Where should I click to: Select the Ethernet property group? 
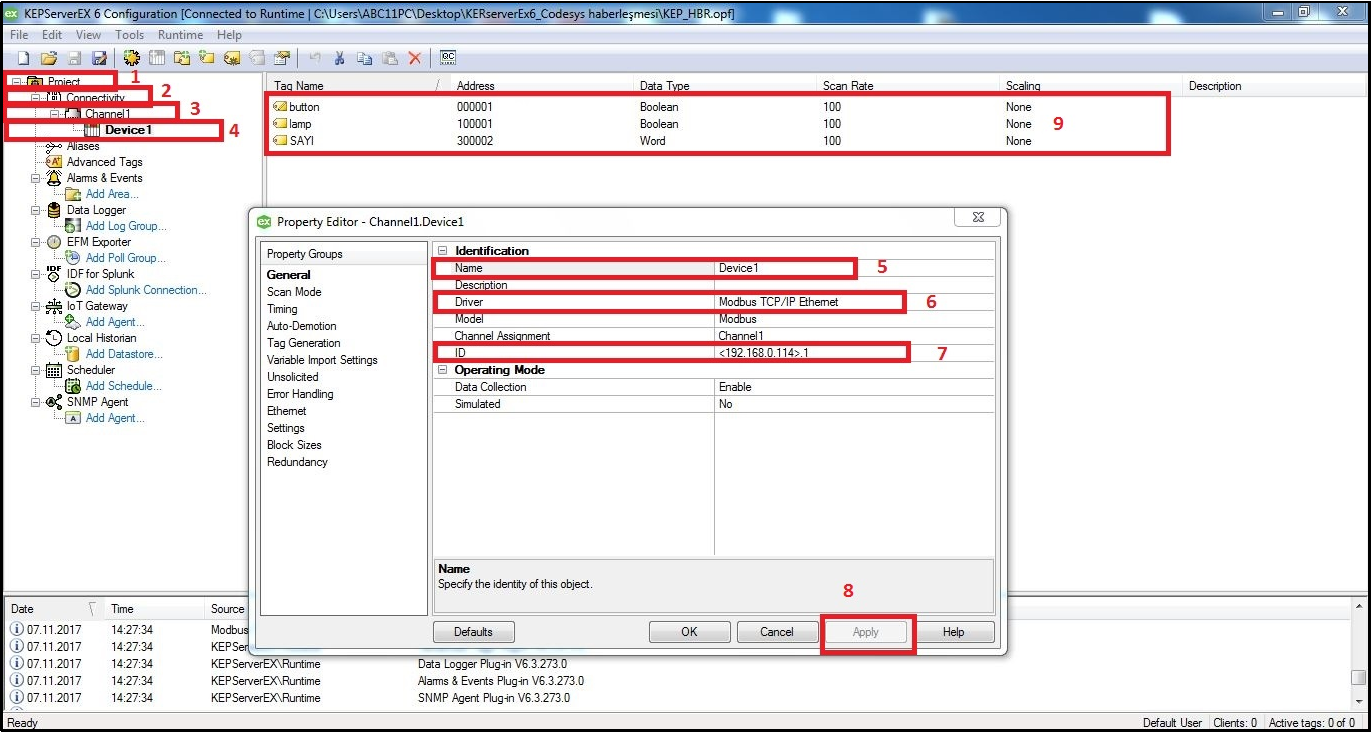pos(287,411)
